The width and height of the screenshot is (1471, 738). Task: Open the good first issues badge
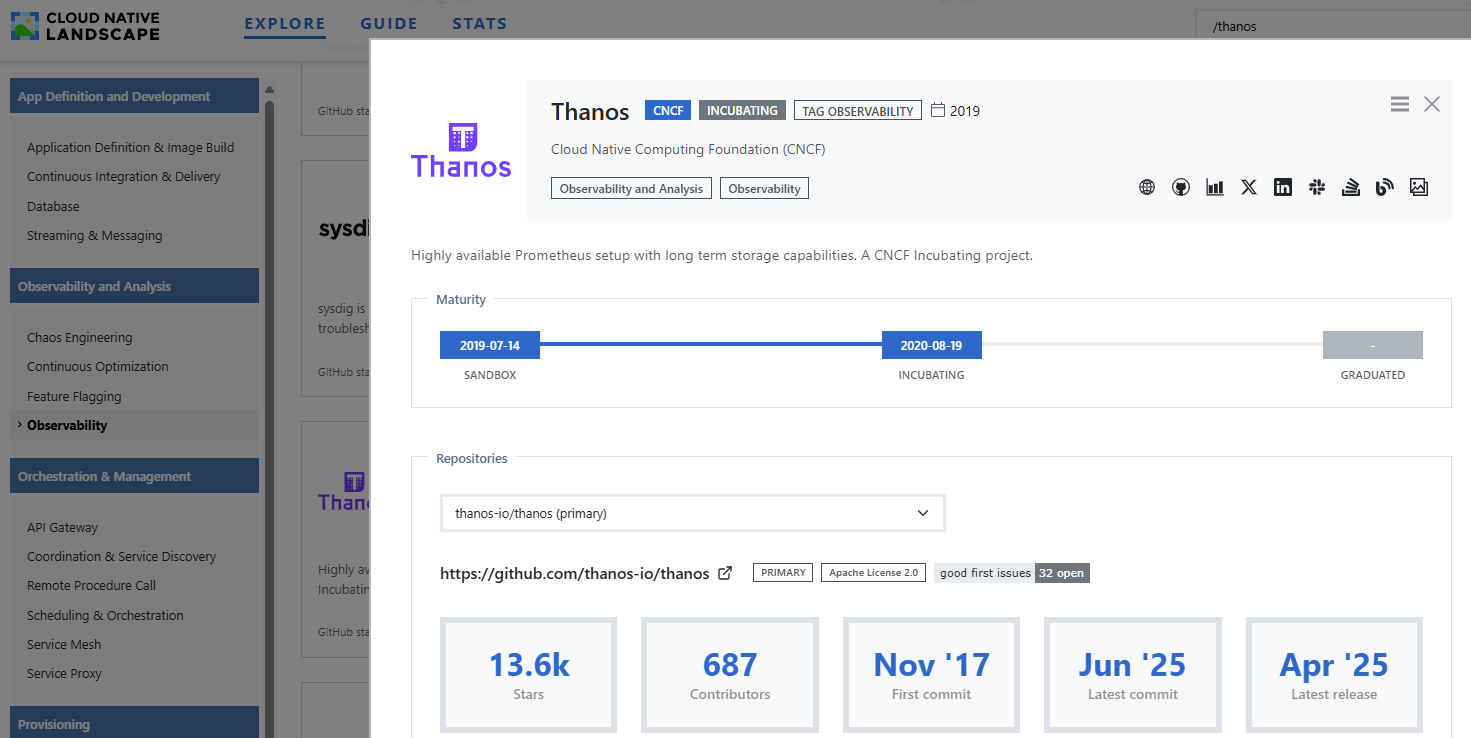[x=1011, y=573]
